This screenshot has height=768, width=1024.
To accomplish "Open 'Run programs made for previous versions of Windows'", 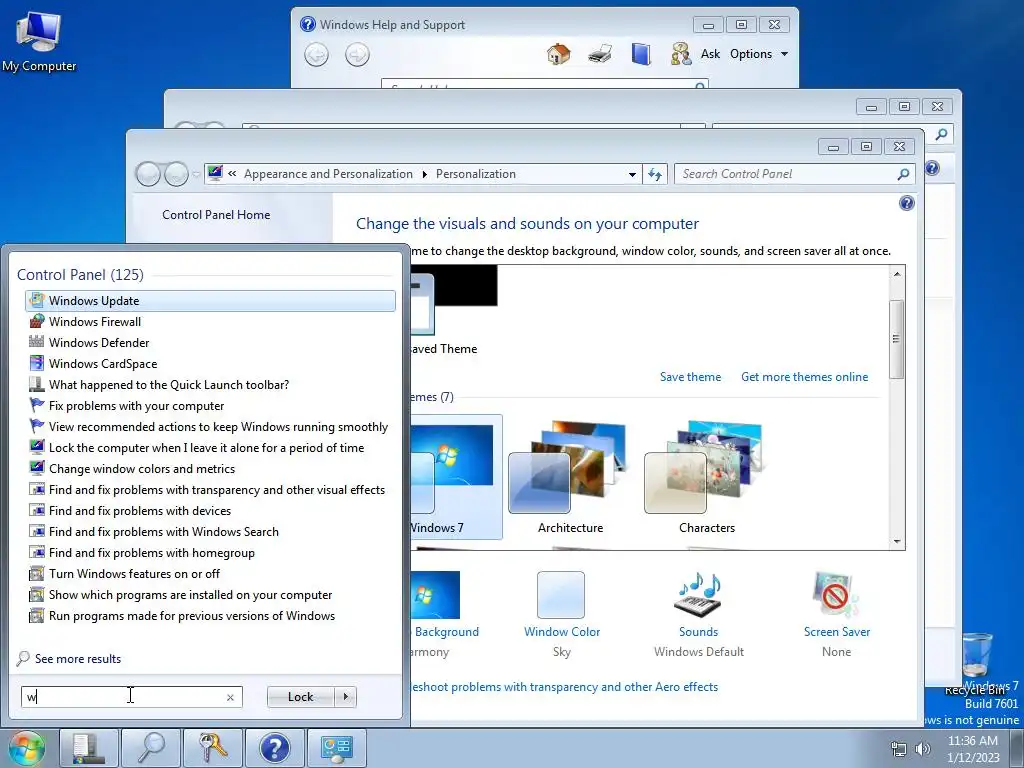I will (x=210, y=616).
